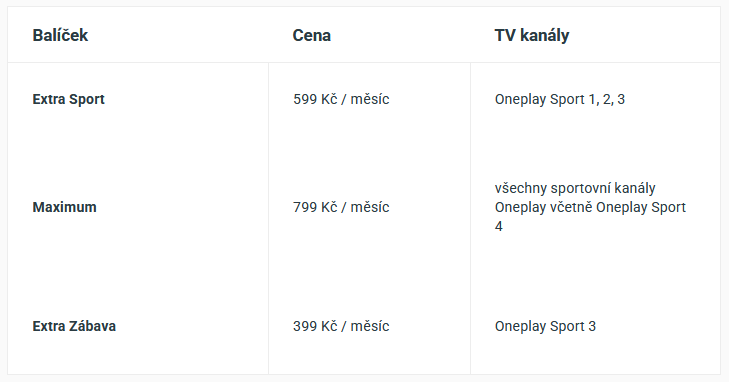Select the Extra Zábava package name
This screenshot has width=729, height=382.
(x=74, y=326)
